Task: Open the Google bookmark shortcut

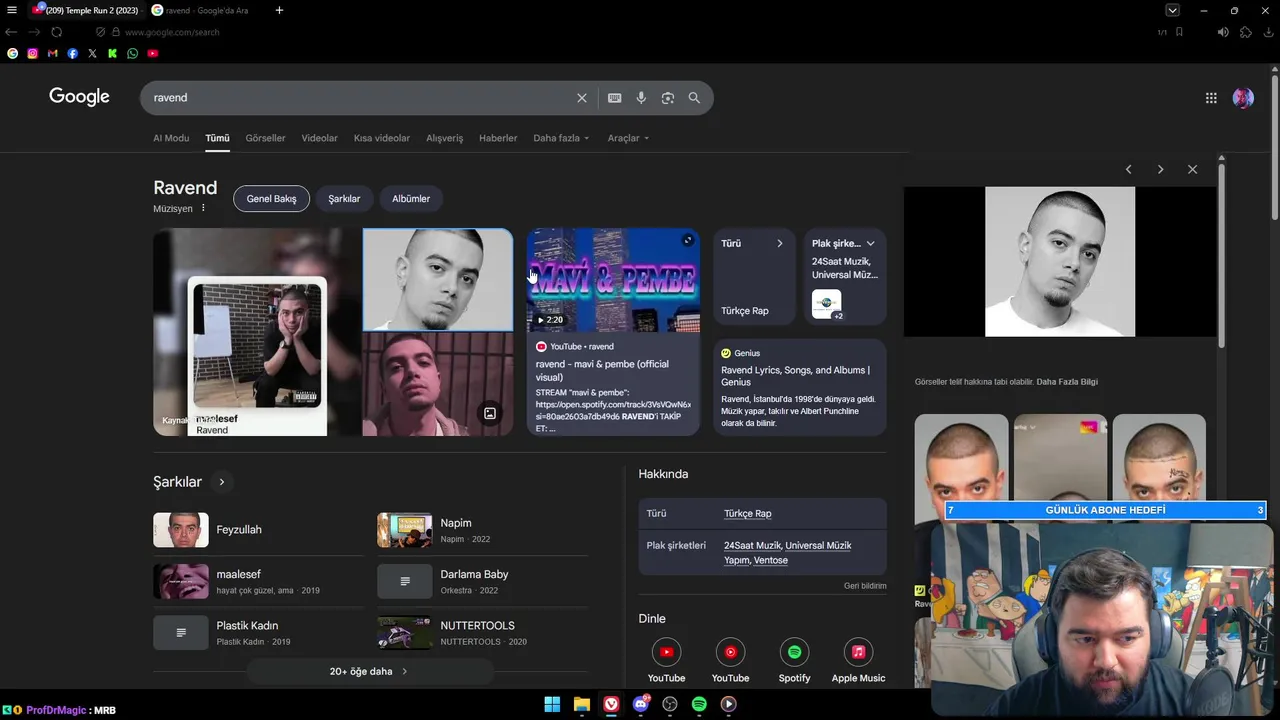Action: pyautogui.click(x=12, y=53)
